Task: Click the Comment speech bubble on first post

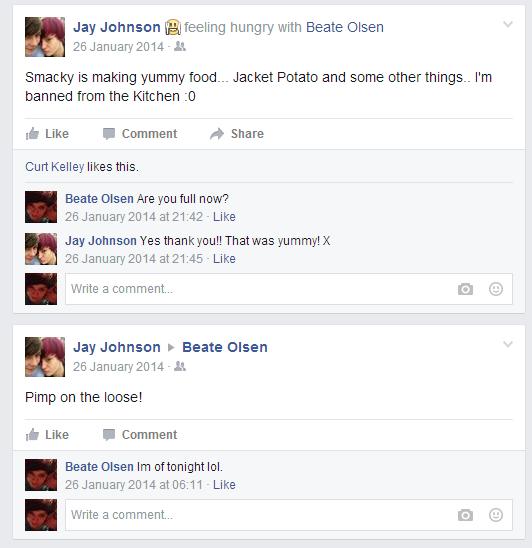Action: 109,134
